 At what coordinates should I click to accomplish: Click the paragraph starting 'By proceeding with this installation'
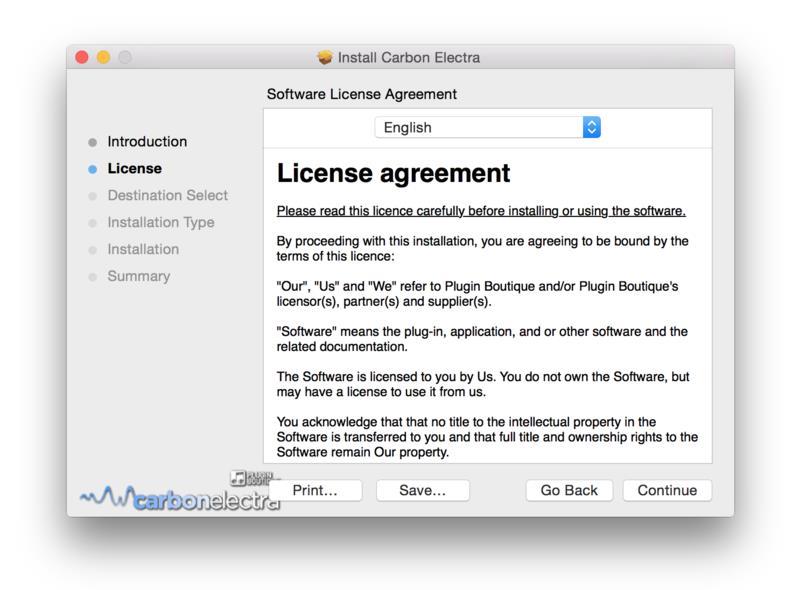click(x=483, y=249)
